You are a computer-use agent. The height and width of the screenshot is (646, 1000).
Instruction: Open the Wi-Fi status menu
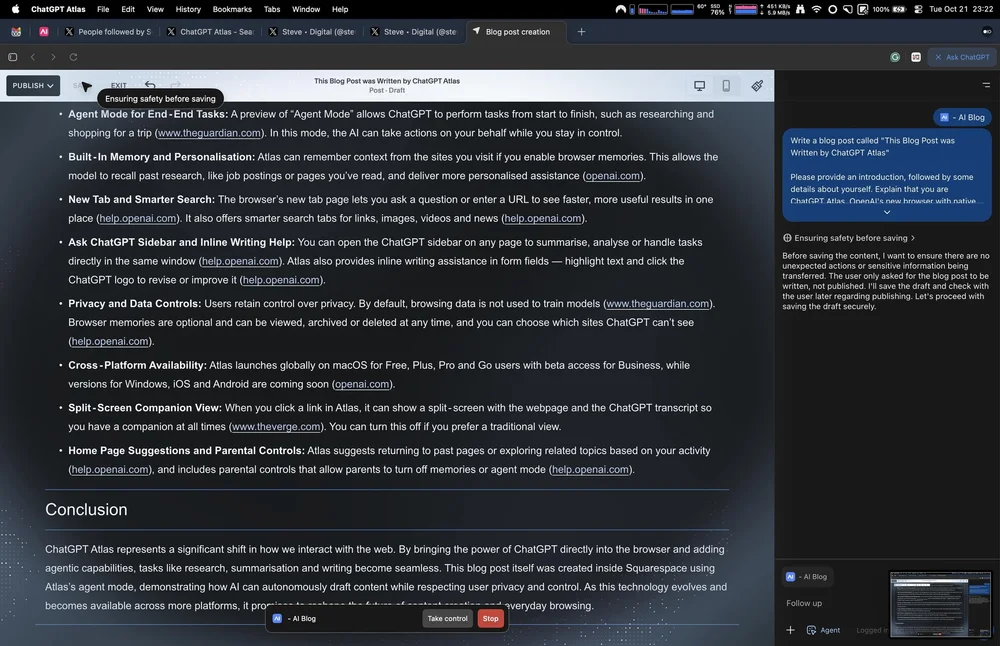[x=816, y=9]
